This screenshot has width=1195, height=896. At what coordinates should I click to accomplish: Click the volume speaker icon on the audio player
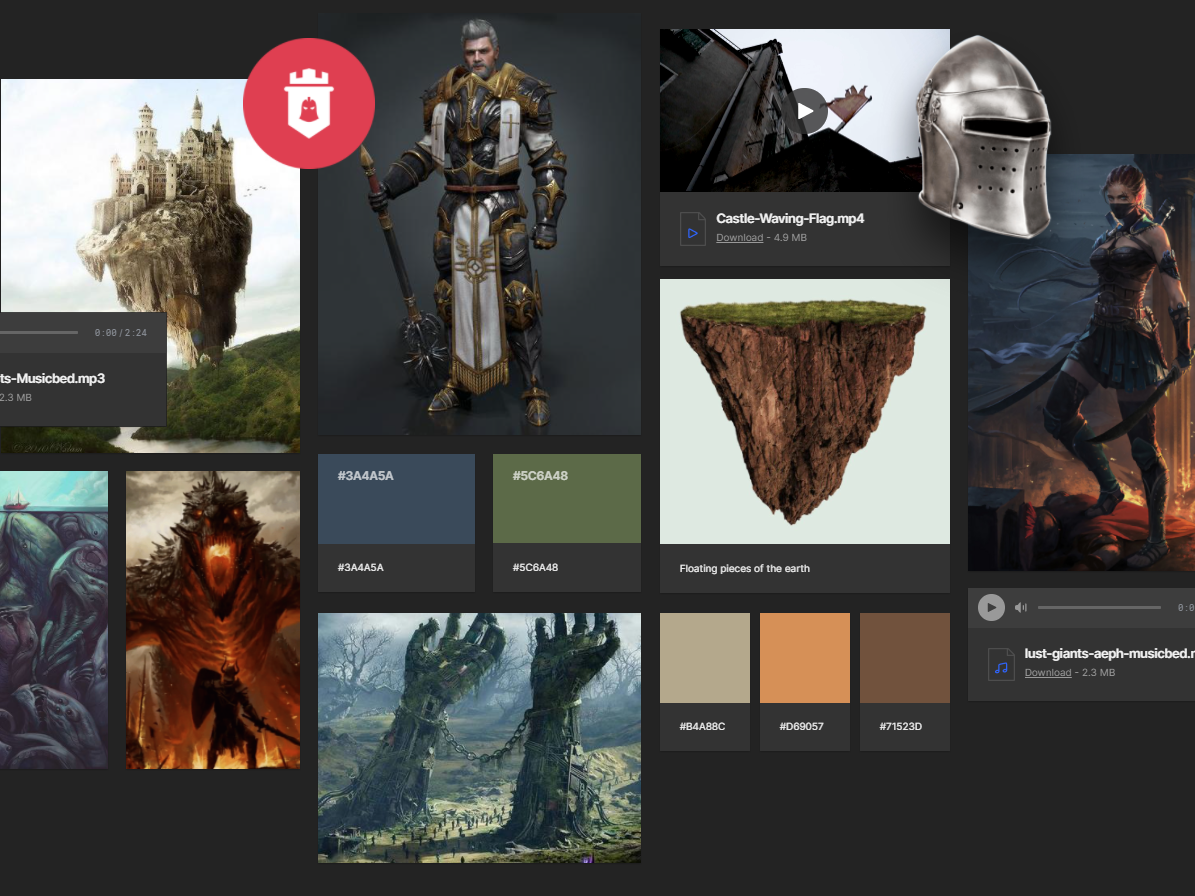coord(1021,607)
